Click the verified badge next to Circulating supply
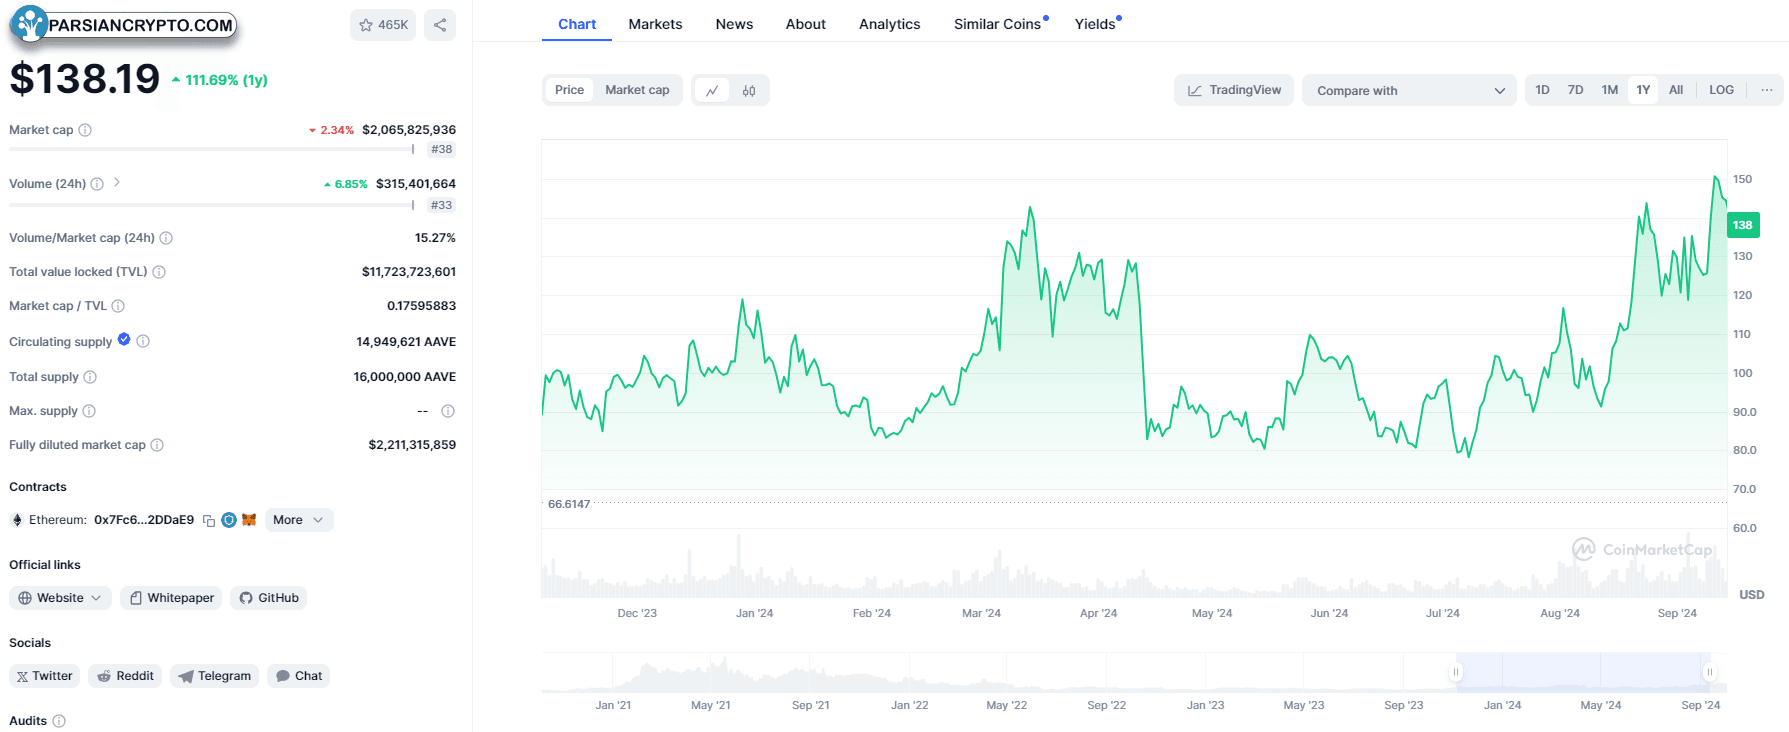Screen dimensions: 1789x732 coord(124,340)
